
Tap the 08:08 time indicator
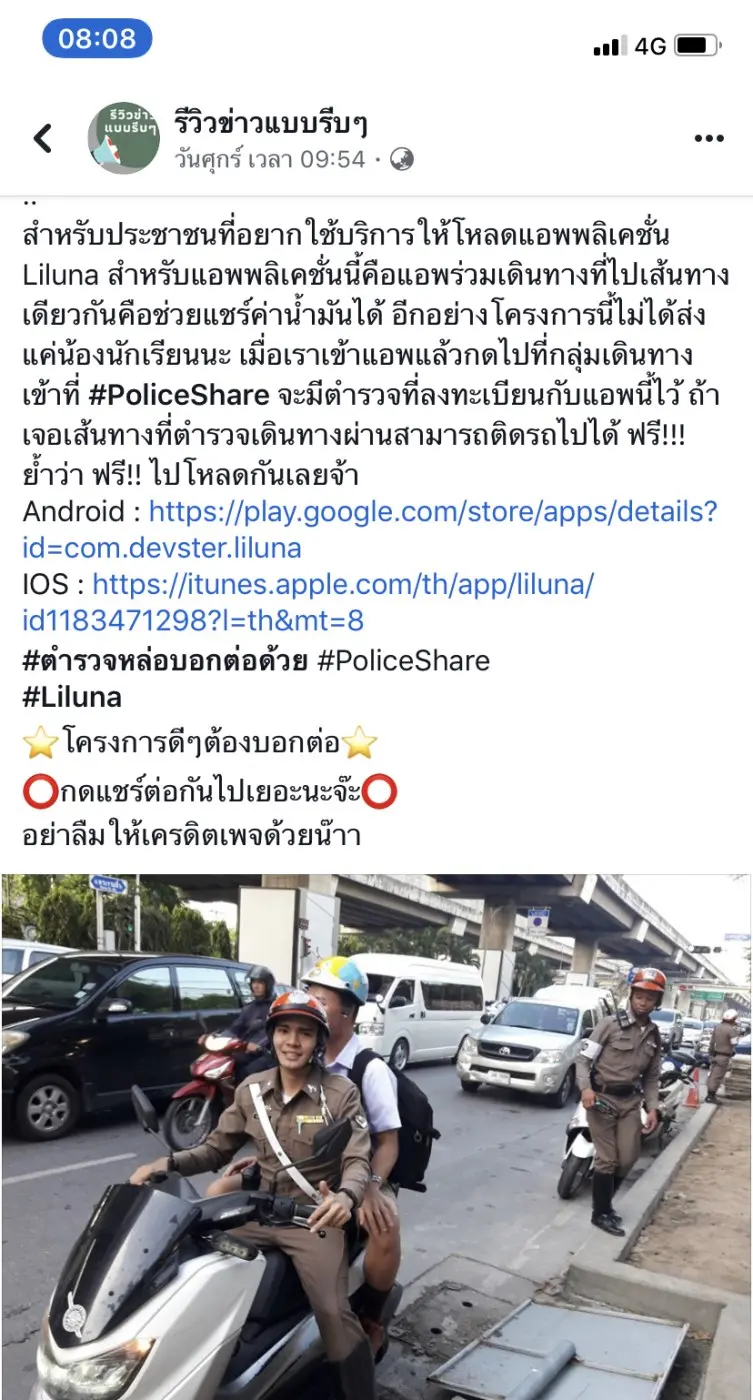pyautogui.click(x=97, y=38)
